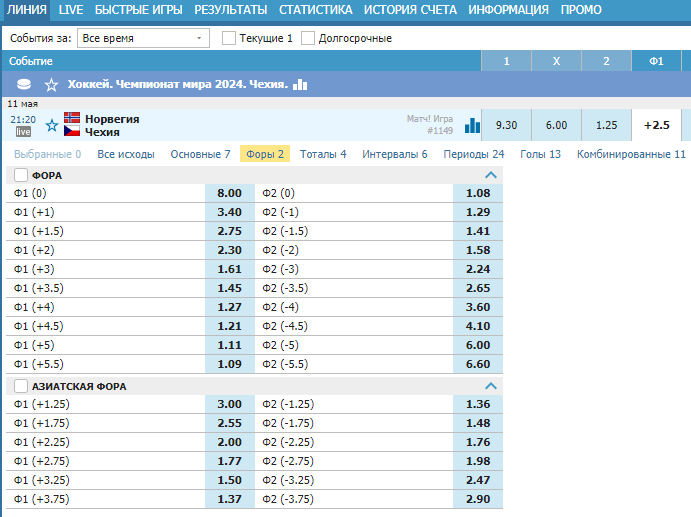
Task: Open ПРОМО menu item
Action: [581, 10]
